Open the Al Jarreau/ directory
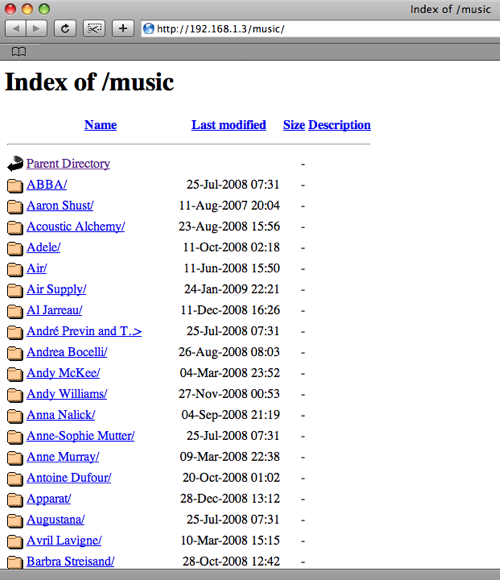 [x=54, y=310]
